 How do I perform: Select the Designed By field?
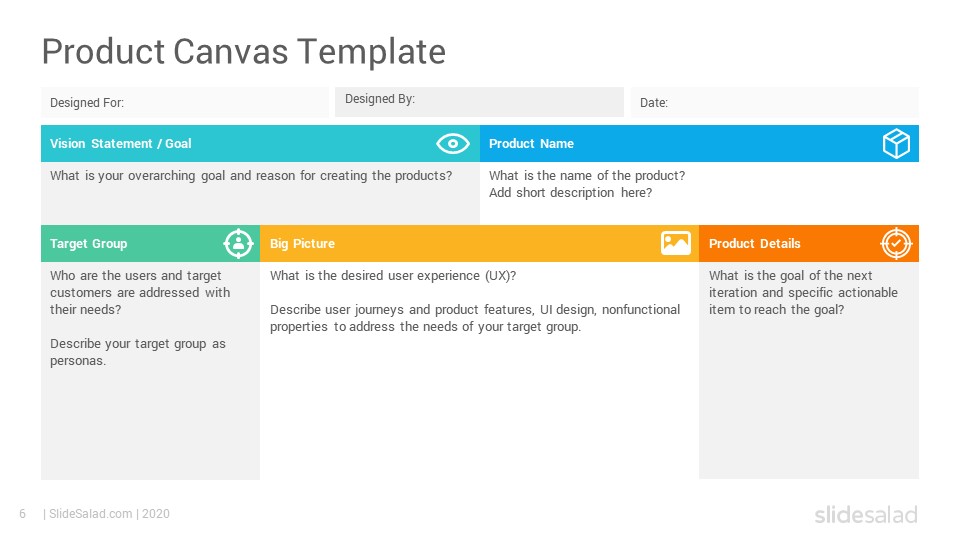tap(479, 102)
